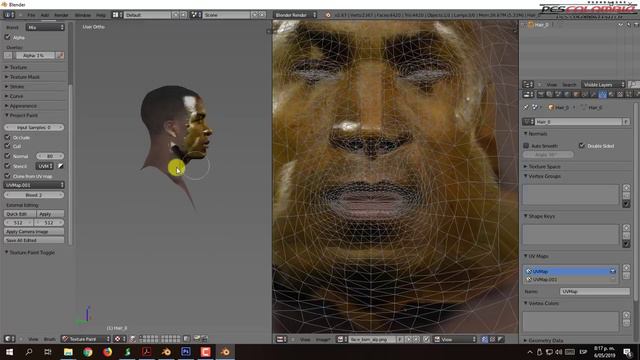Open the Render Layers properties tab
Screen dimensions: 640x360
[x=549, y=95]
